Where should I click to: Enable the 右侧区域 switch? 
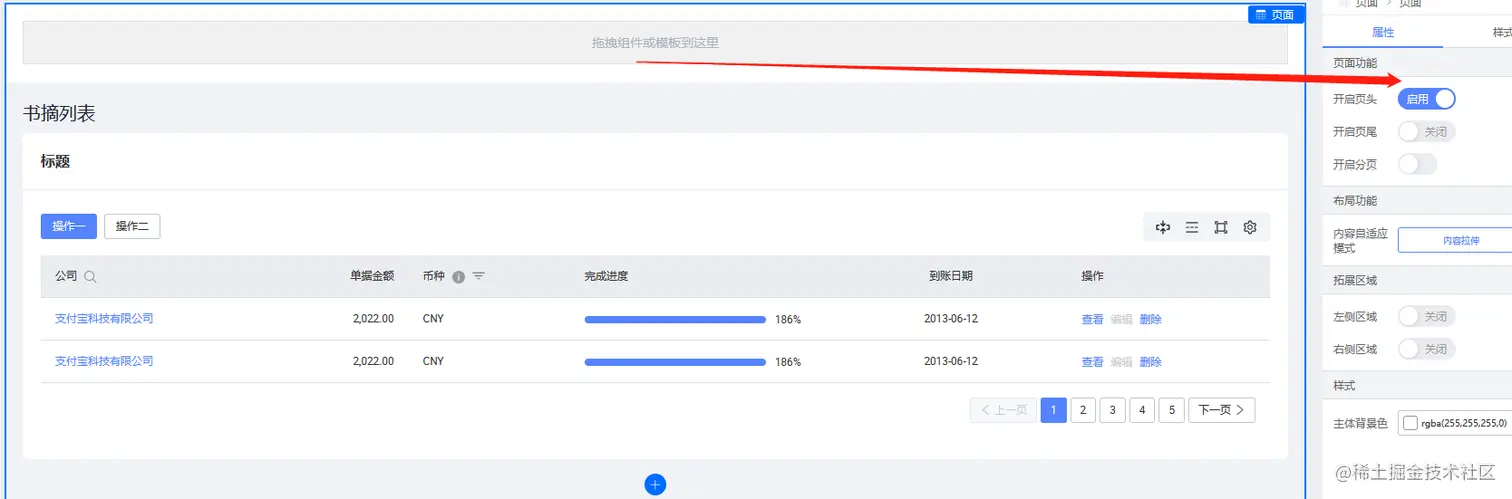(1426, 349)
